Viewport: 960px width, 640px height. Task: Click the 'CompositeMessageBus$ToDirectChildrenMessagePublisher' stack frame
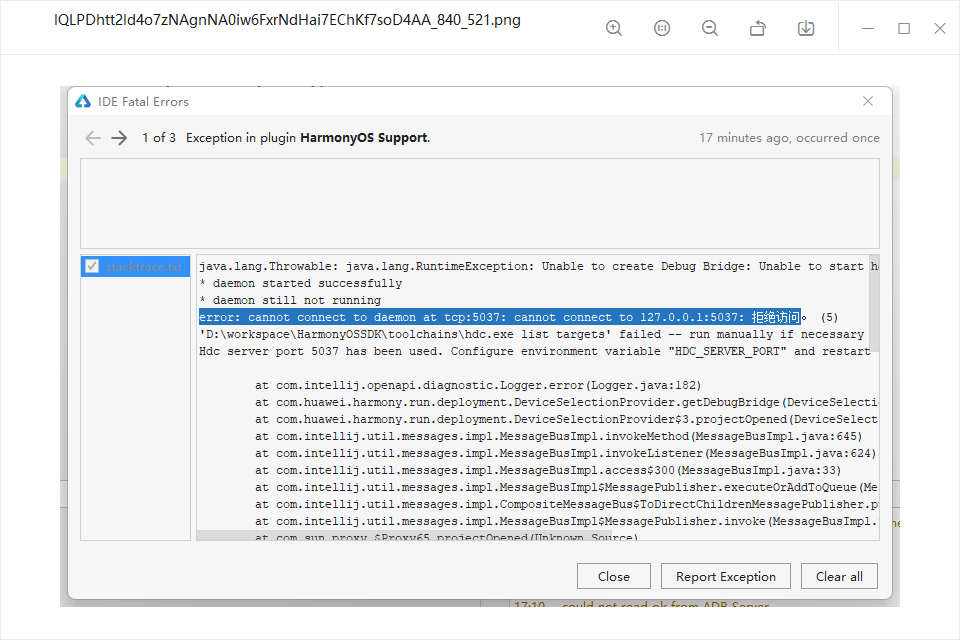tap(566, 505)
